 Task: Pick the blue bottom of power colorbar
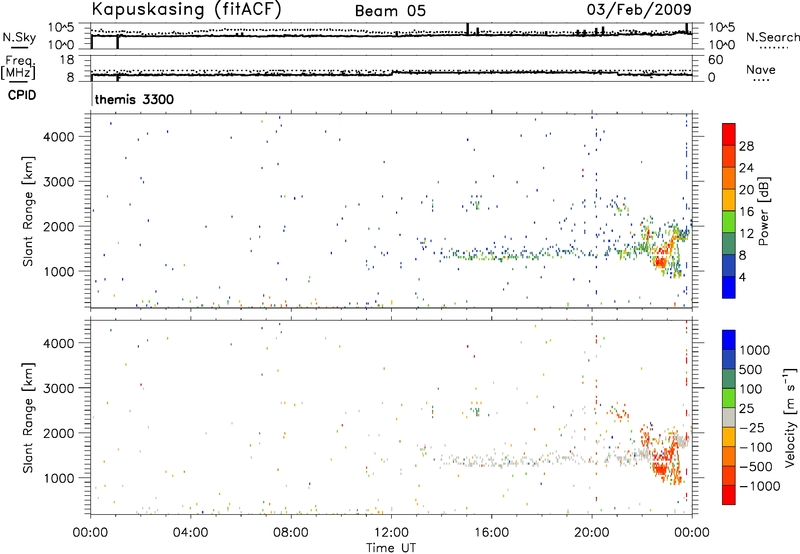729,287
